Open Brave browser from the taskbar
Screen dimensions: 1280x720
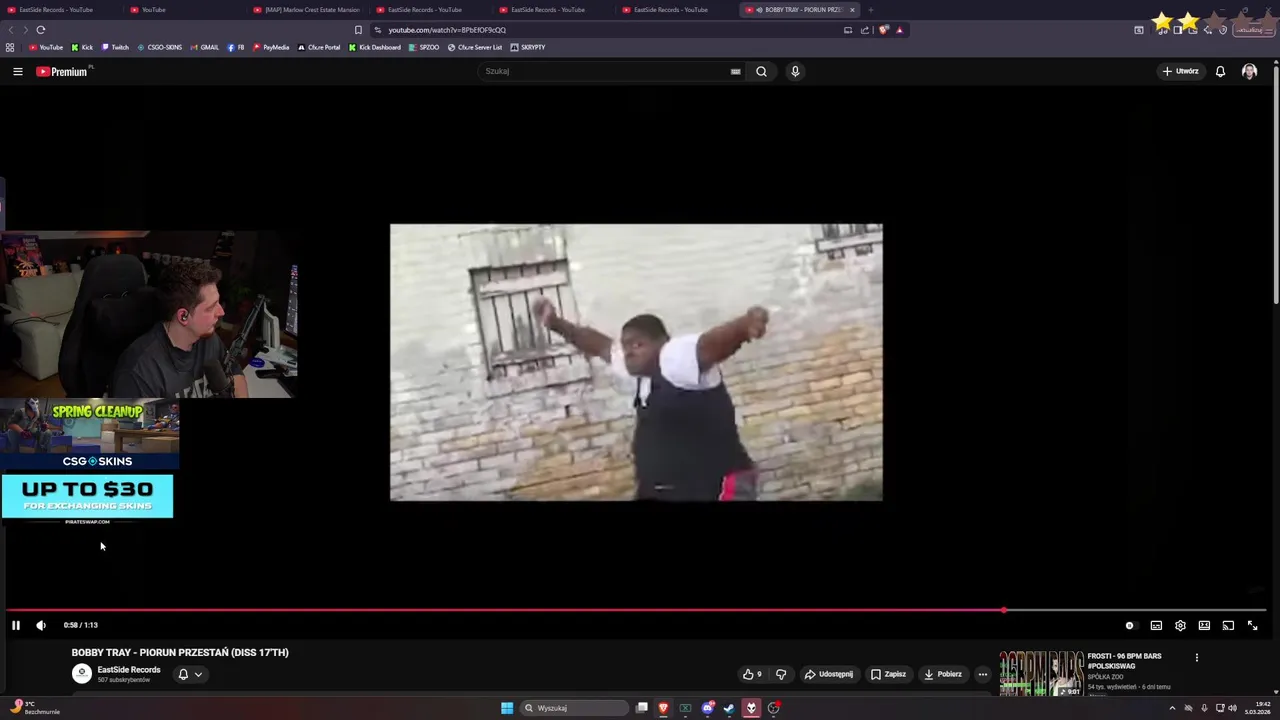[x=663, y=708]
